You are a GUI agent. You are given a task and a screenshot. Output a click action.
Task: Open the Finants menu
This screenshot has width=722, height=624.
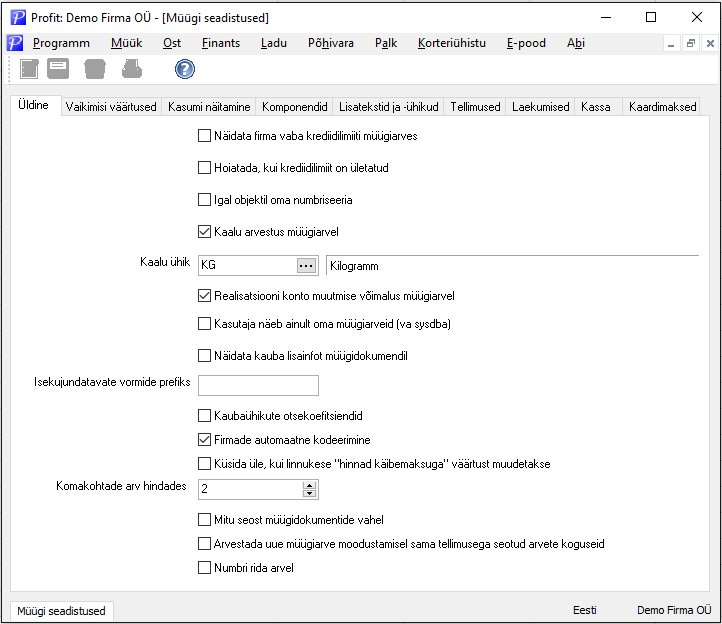click(x=221, y=43)
